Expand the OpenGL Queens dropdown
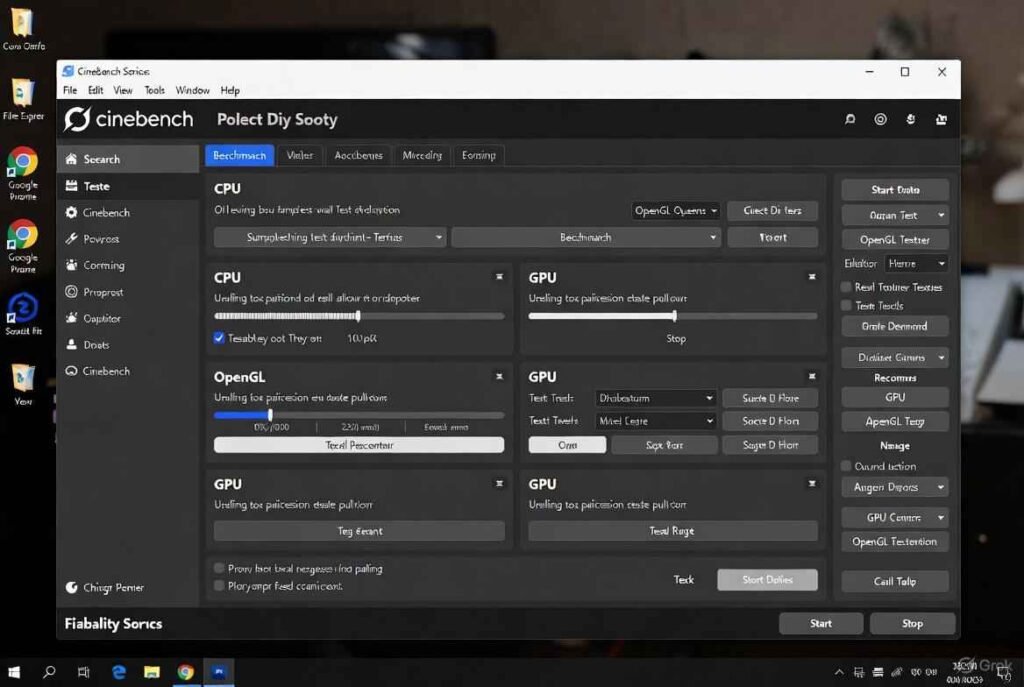 click(x=676, y=211)
